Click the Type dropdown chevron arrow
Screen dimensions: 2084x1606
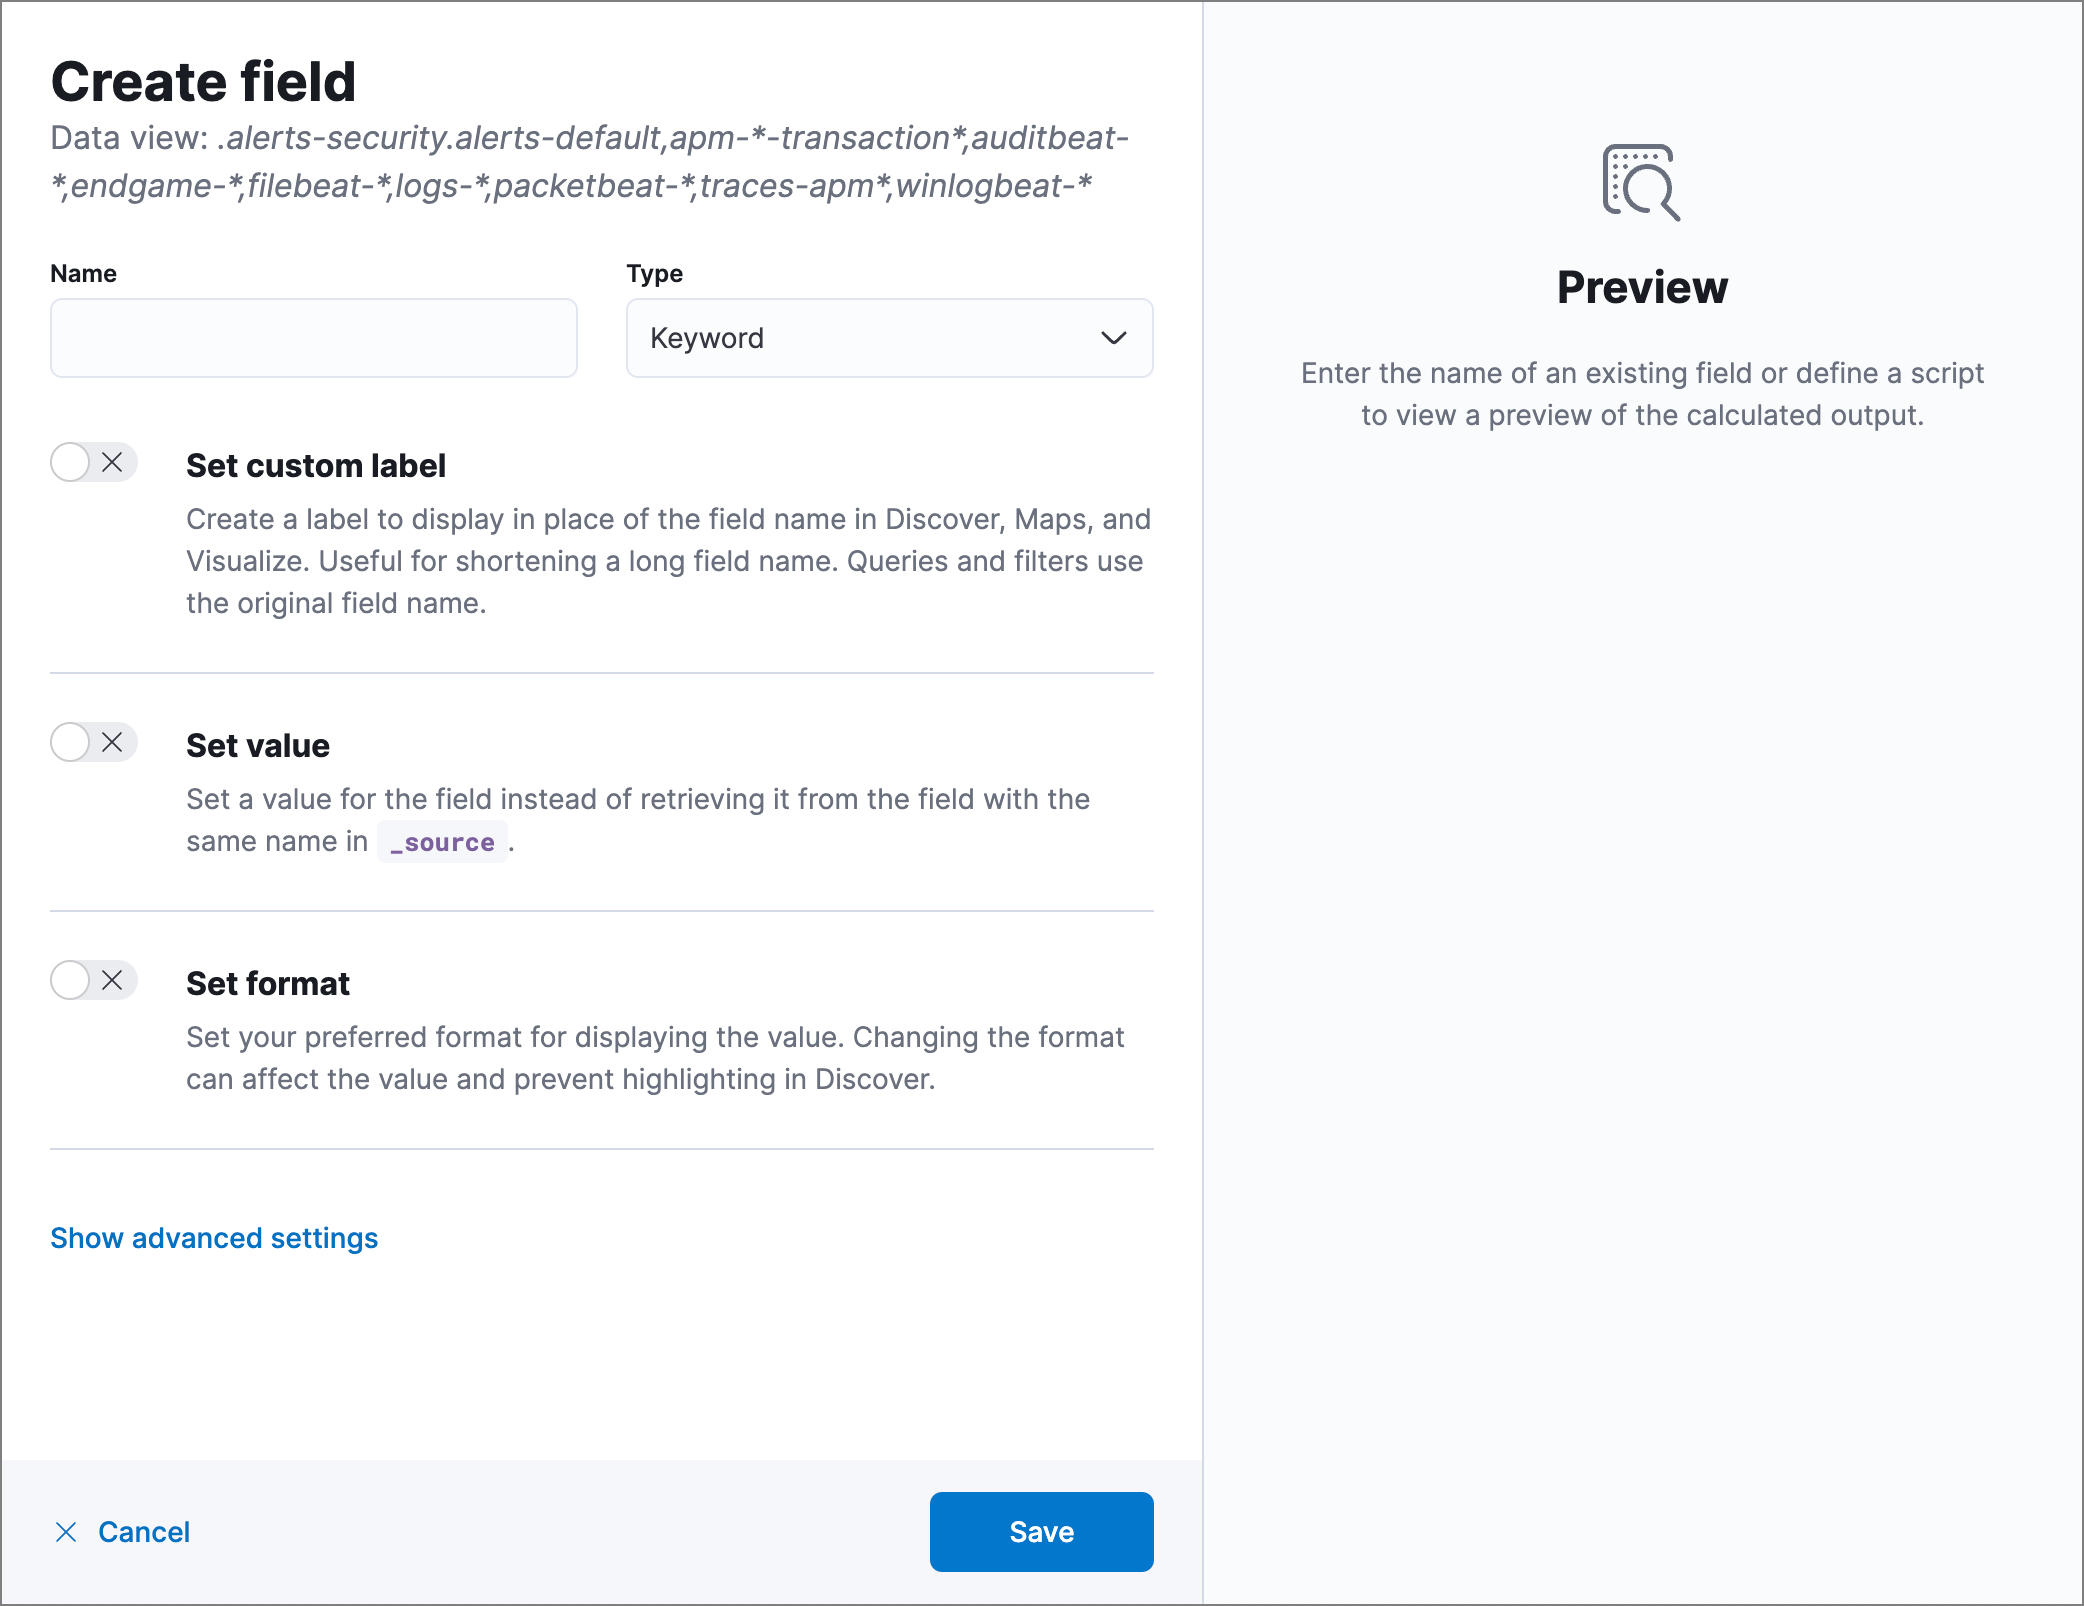(x=1113, y=338)
